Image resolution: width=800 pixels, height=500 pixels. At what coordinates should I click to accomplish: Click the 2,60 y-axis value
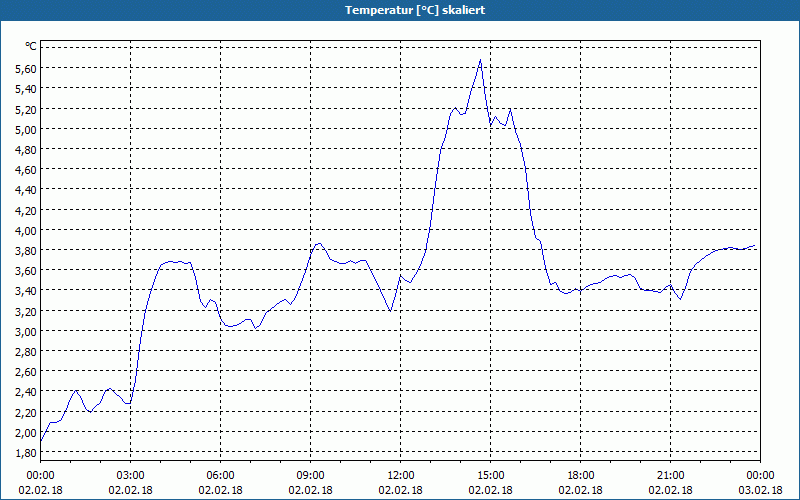27,371
